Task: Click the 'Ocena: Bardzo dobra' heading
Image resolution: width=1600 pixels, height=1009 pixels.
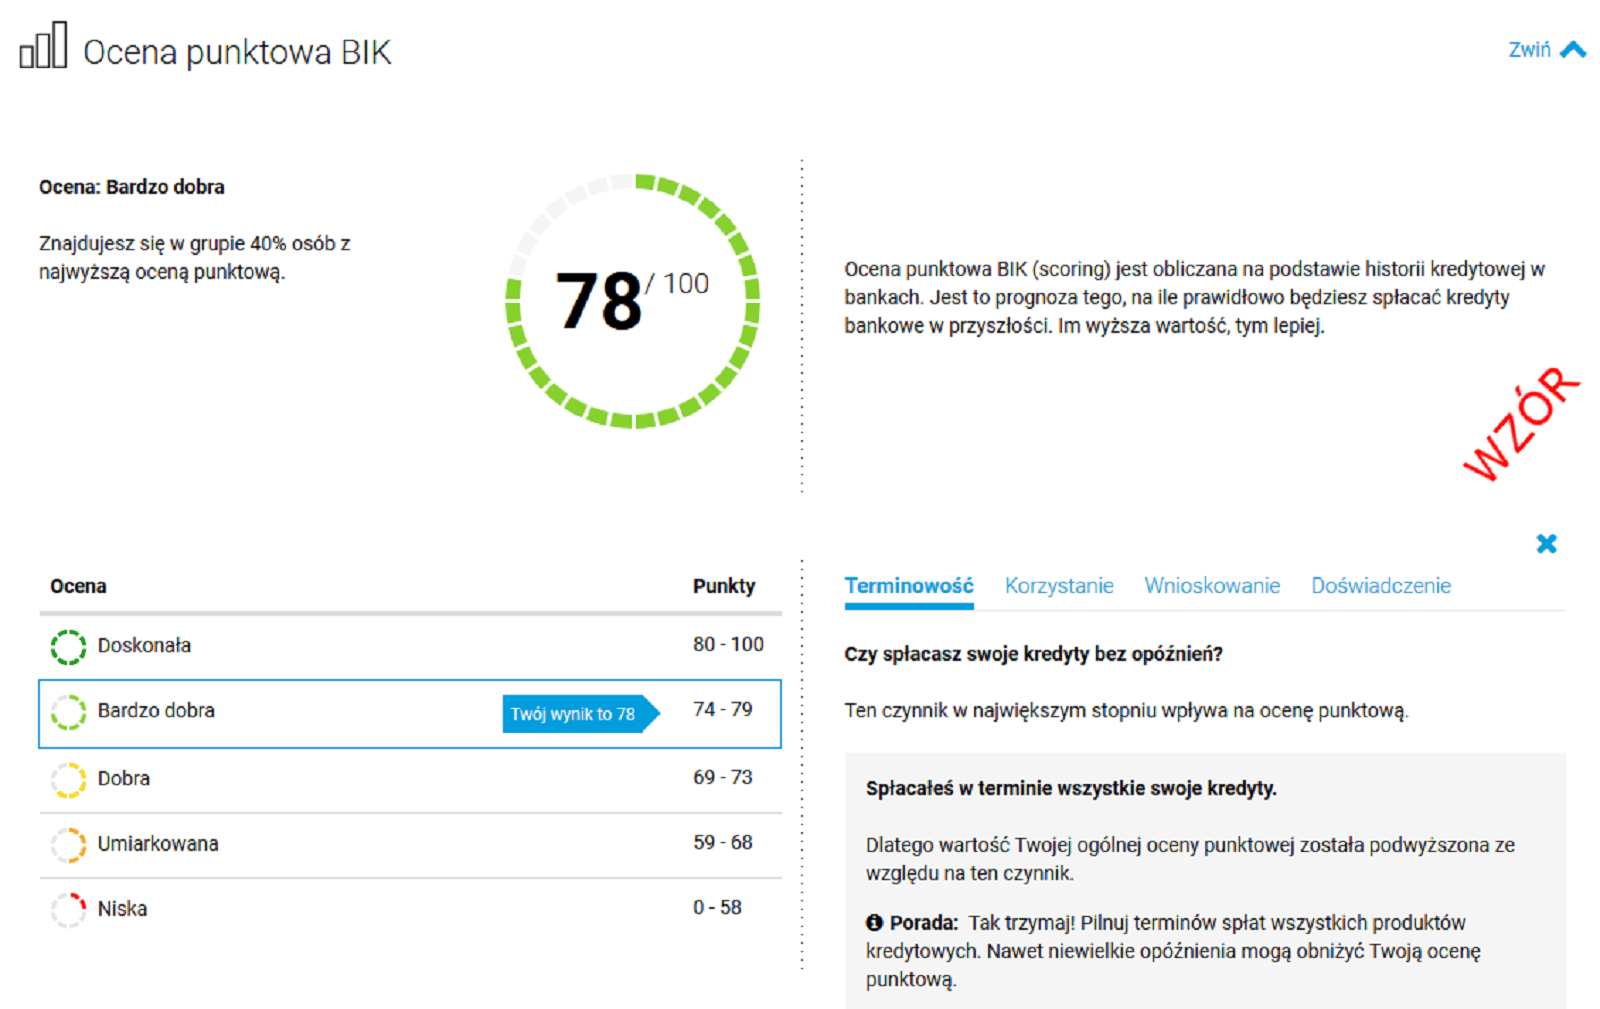Action: pyautogui.click(x=132, y=187)
